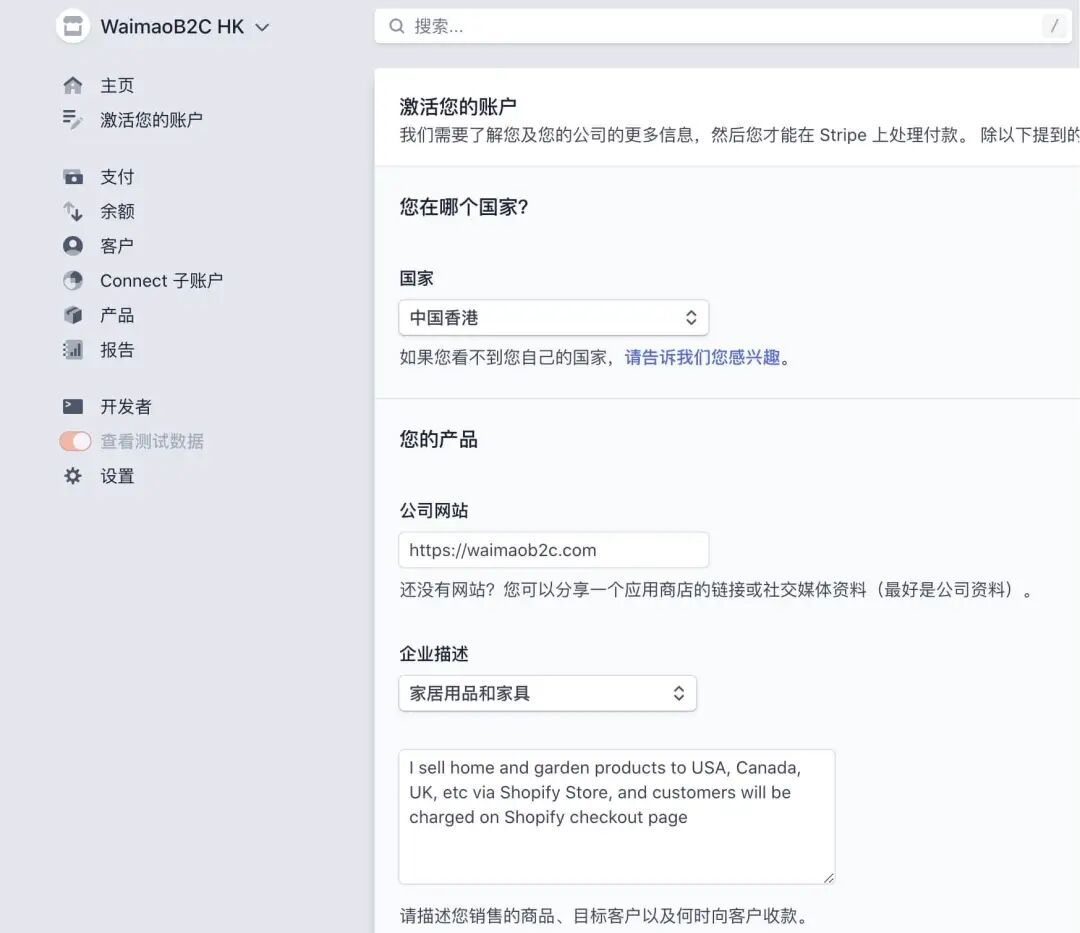The image size is (1080, 933).
Task: Click the Connect globe icon
Action: click(72, 280)
